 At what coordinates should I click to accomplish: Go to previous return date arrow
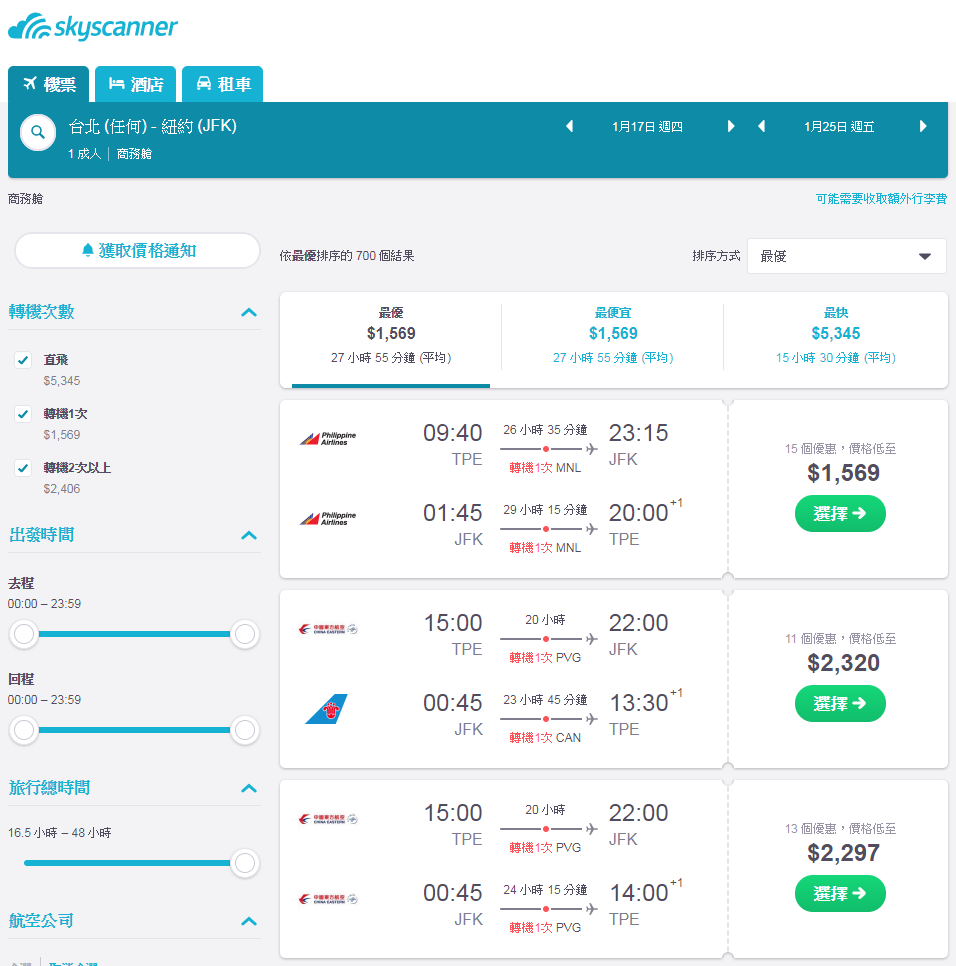point(762,126)
